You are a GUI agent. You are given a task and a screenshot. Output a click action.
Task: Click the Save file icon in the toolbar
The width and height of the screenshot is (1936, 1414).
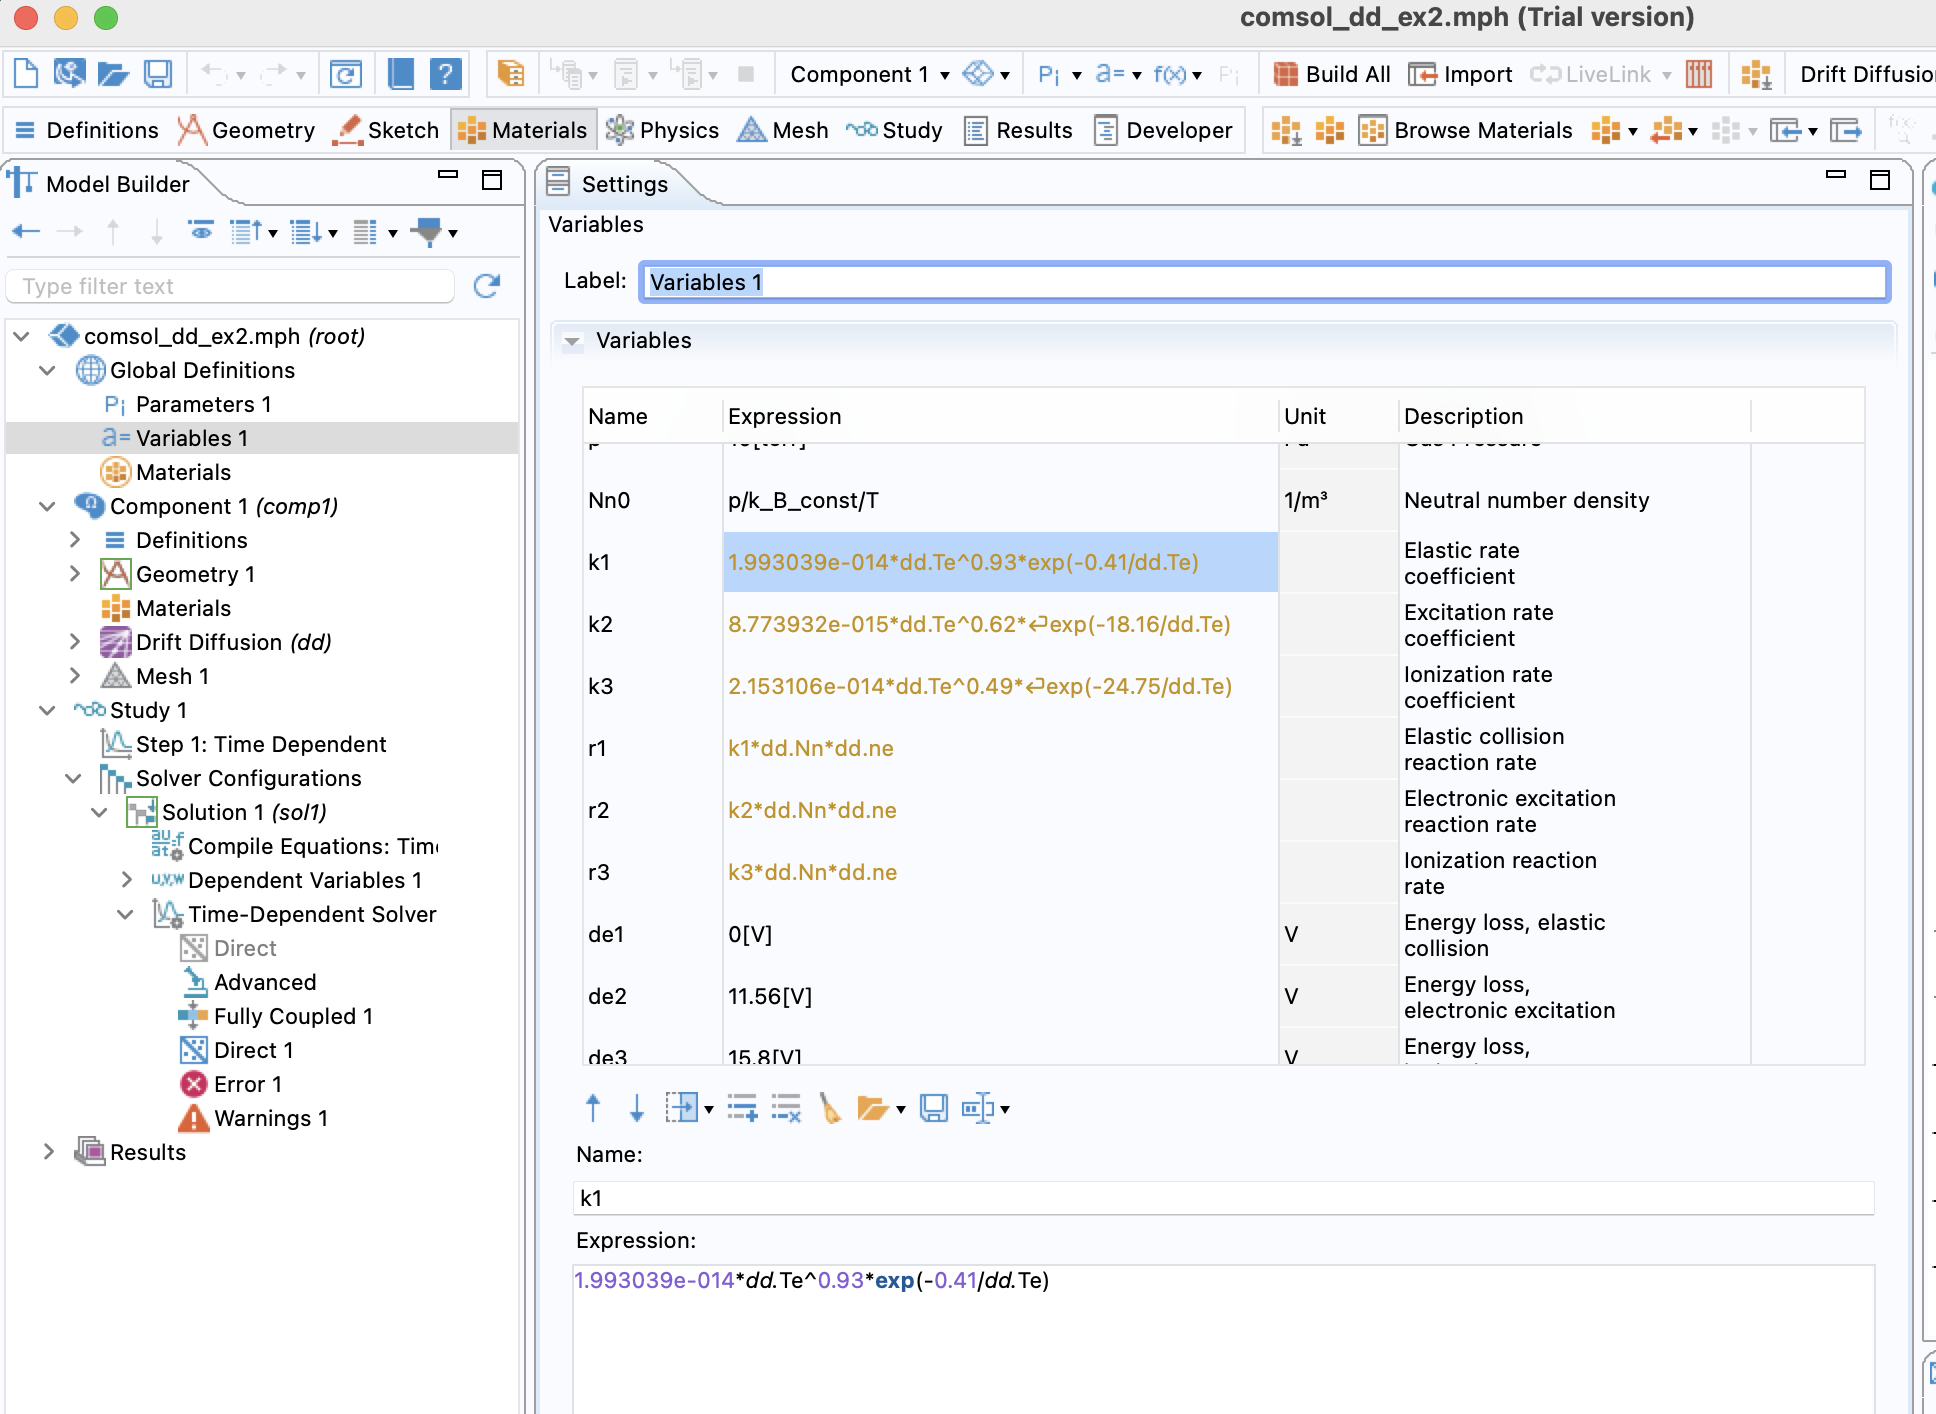tap(158, 74)
